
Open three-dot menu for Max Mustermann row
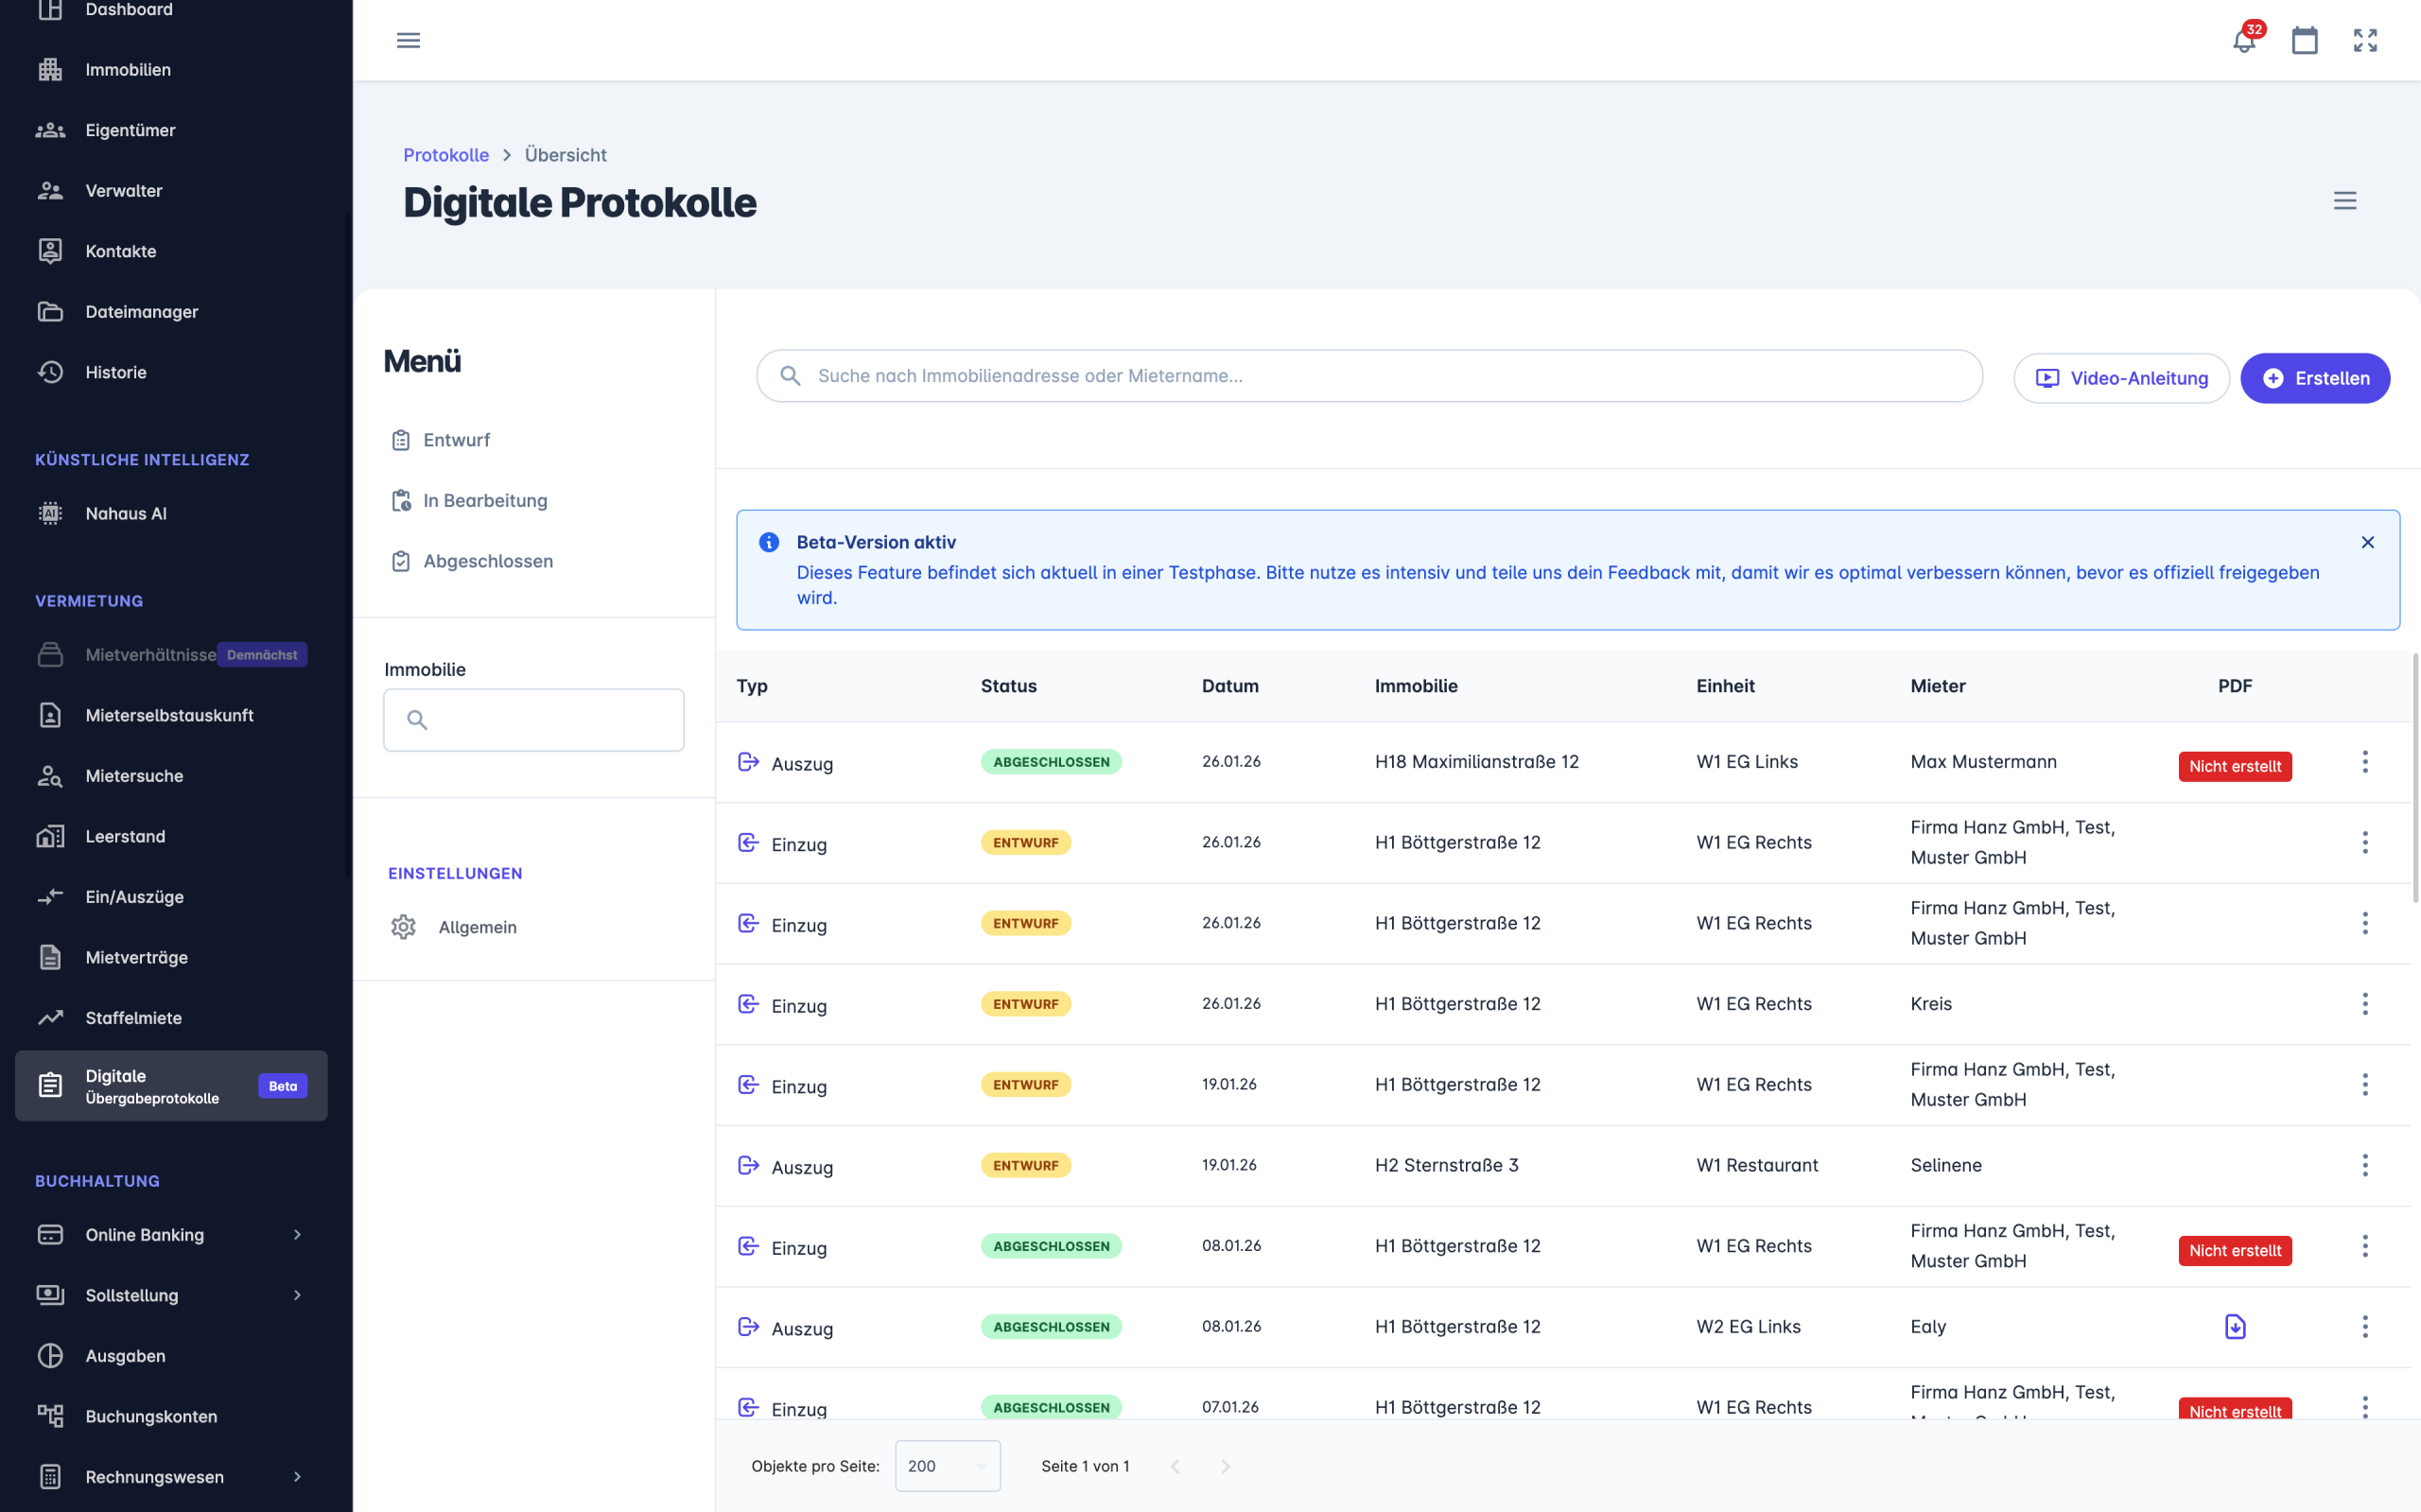(2365, 762)
